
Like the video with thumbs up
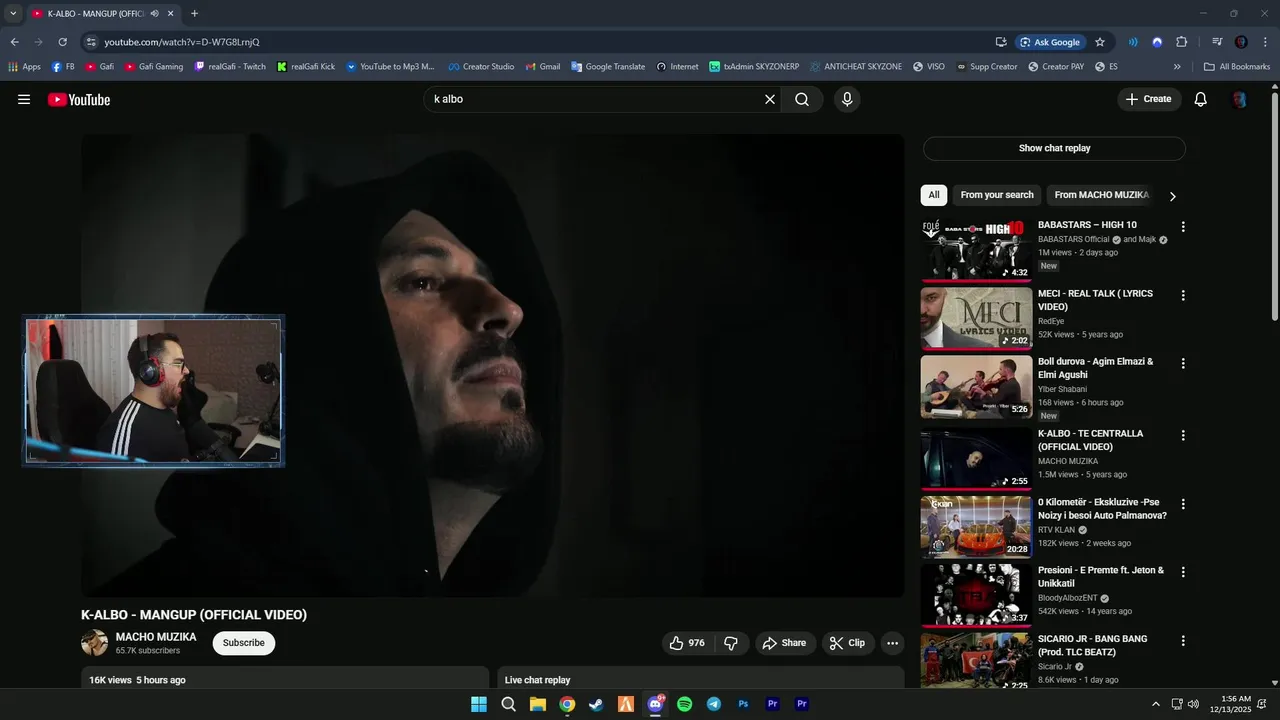pos(687,643)
